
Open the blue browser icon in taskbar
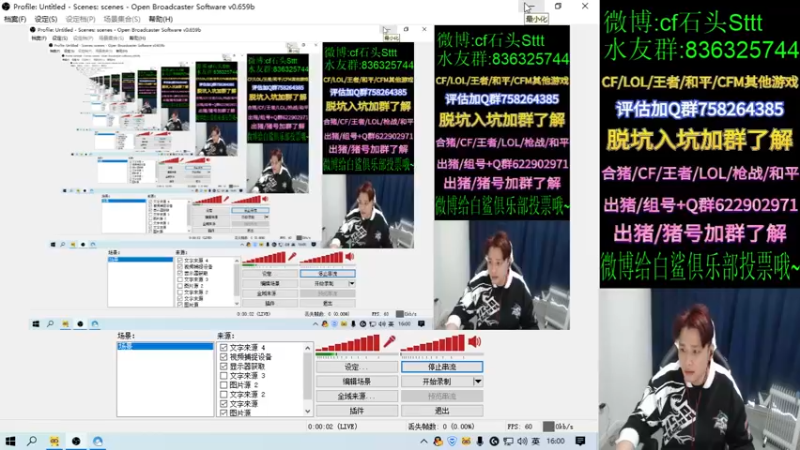click(x=97, y=441)
